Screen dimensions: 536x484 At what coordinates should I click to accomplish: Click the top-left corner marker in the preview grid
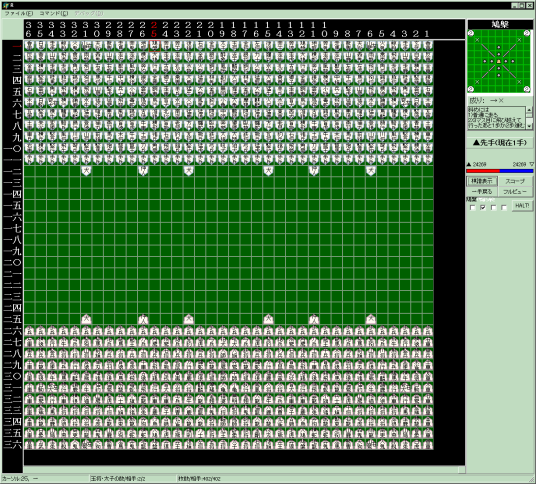(471, 33)
